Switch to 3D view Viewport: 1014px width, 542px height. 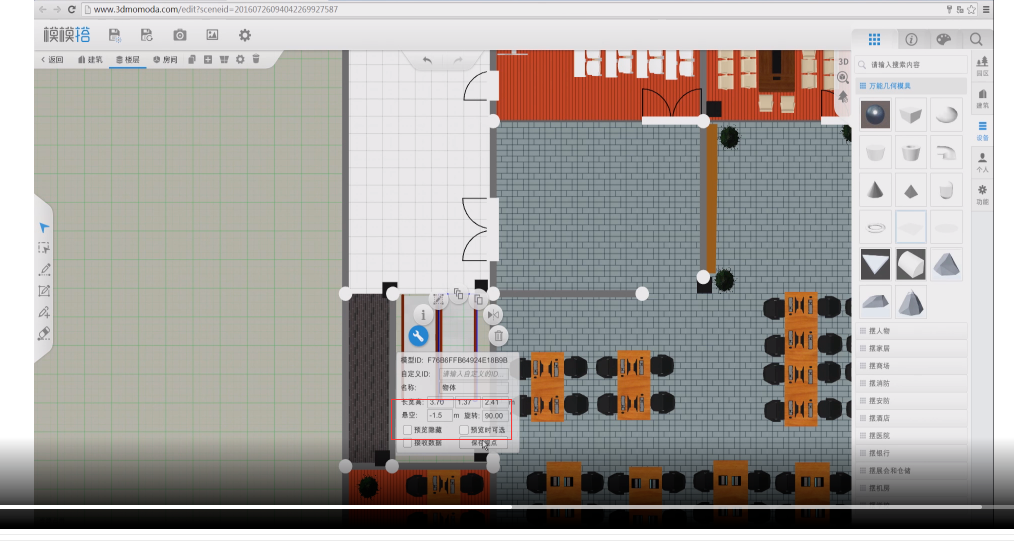pos(843,61)
